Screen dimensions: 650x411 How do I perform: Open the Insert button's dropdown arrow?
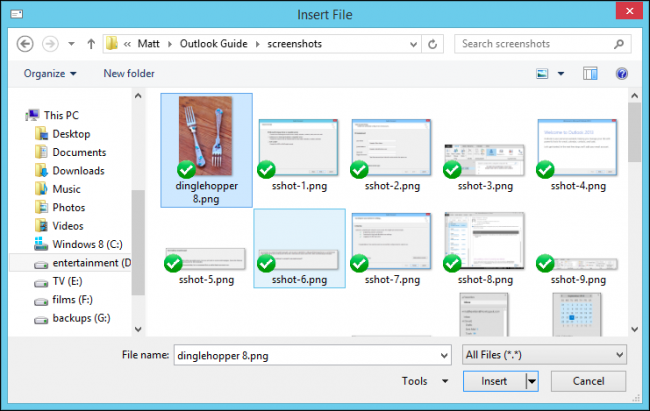(x=532, y=381)
